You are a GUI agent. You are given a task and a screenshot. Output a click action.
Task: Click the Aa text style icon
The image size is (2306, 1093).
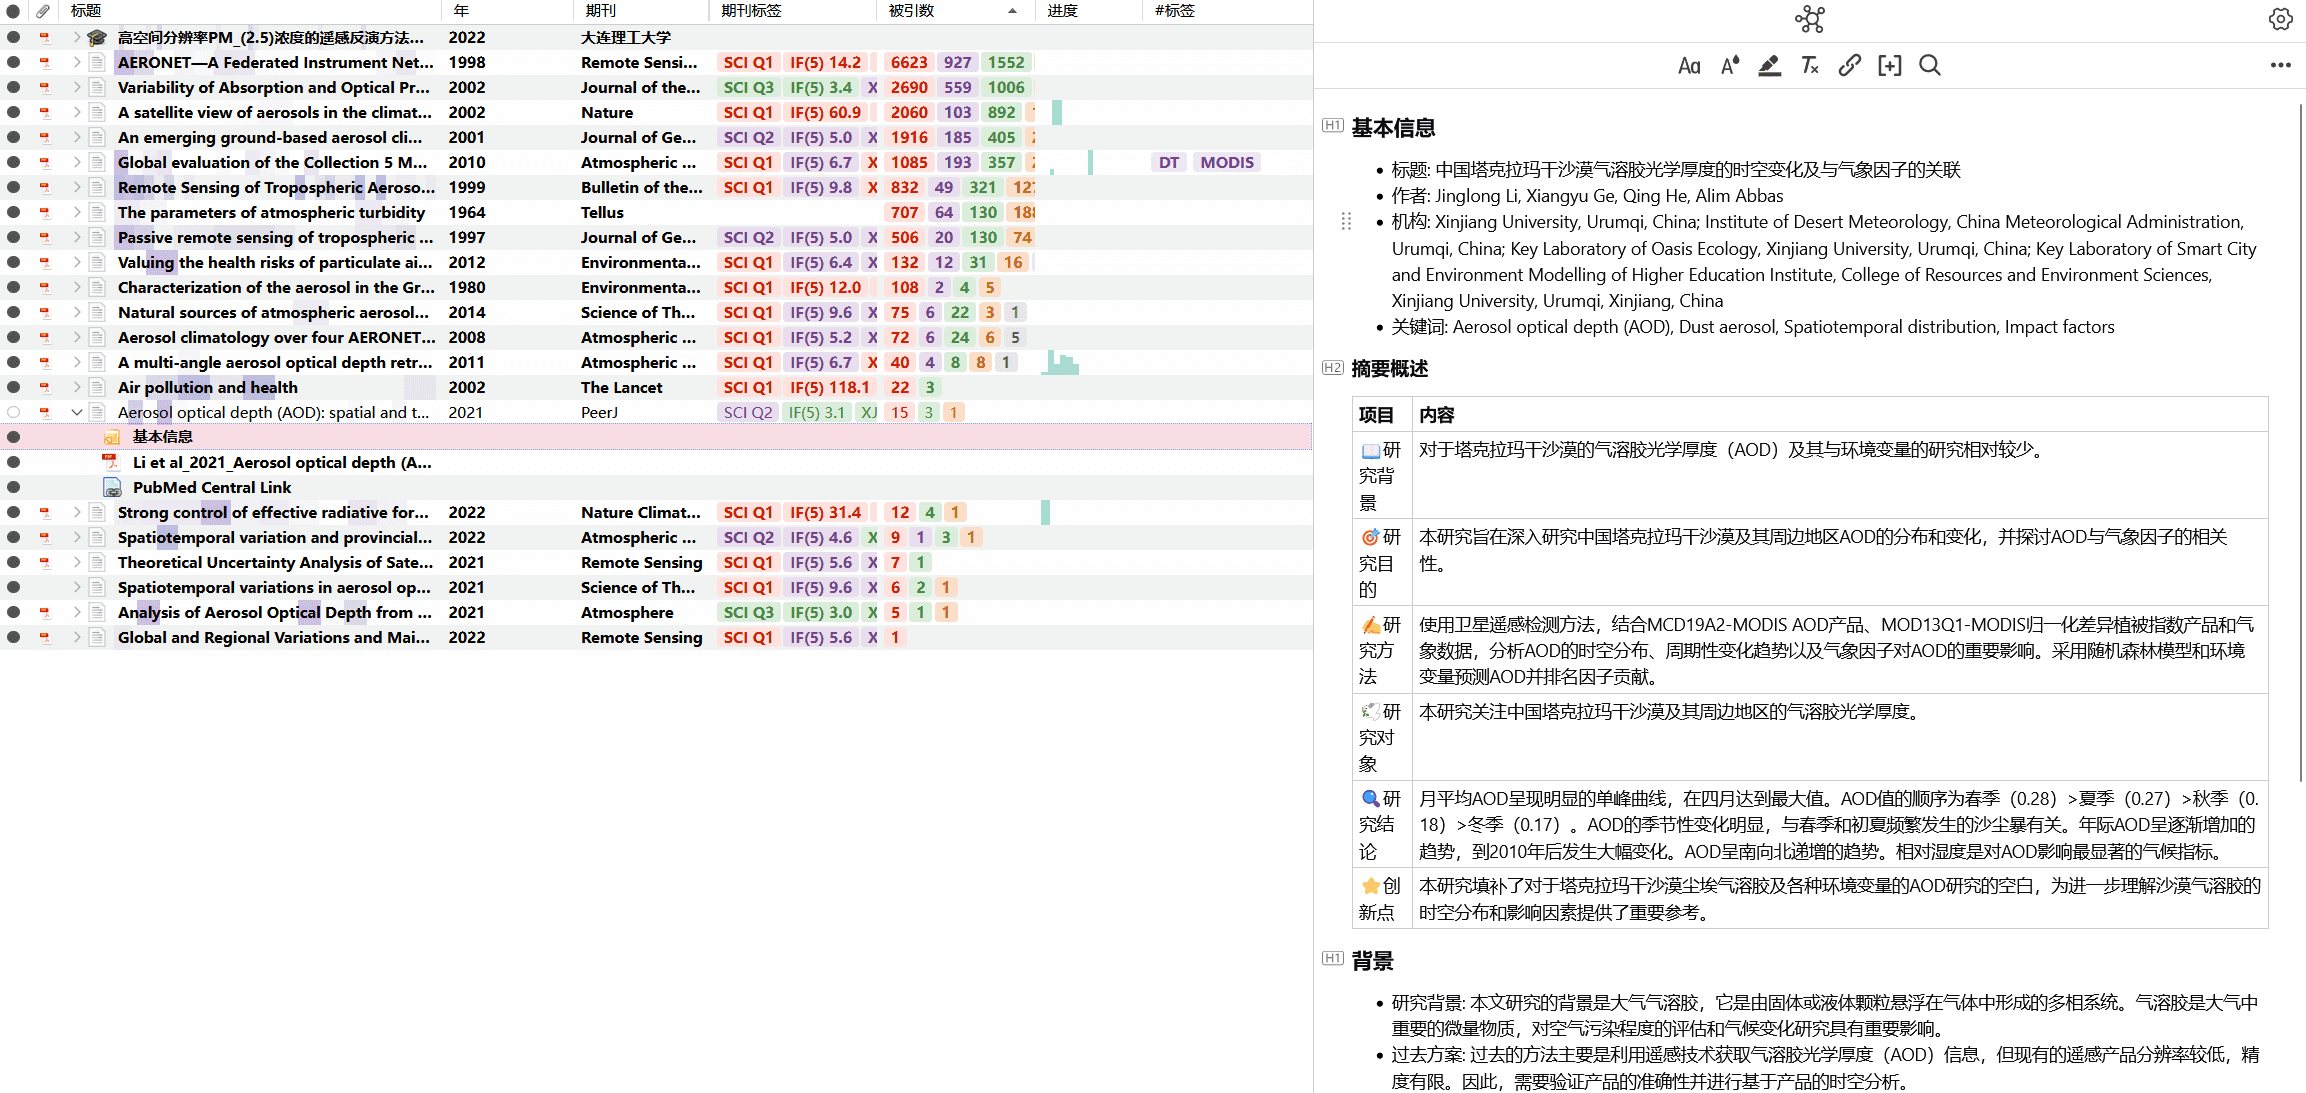coord(1689,65)
